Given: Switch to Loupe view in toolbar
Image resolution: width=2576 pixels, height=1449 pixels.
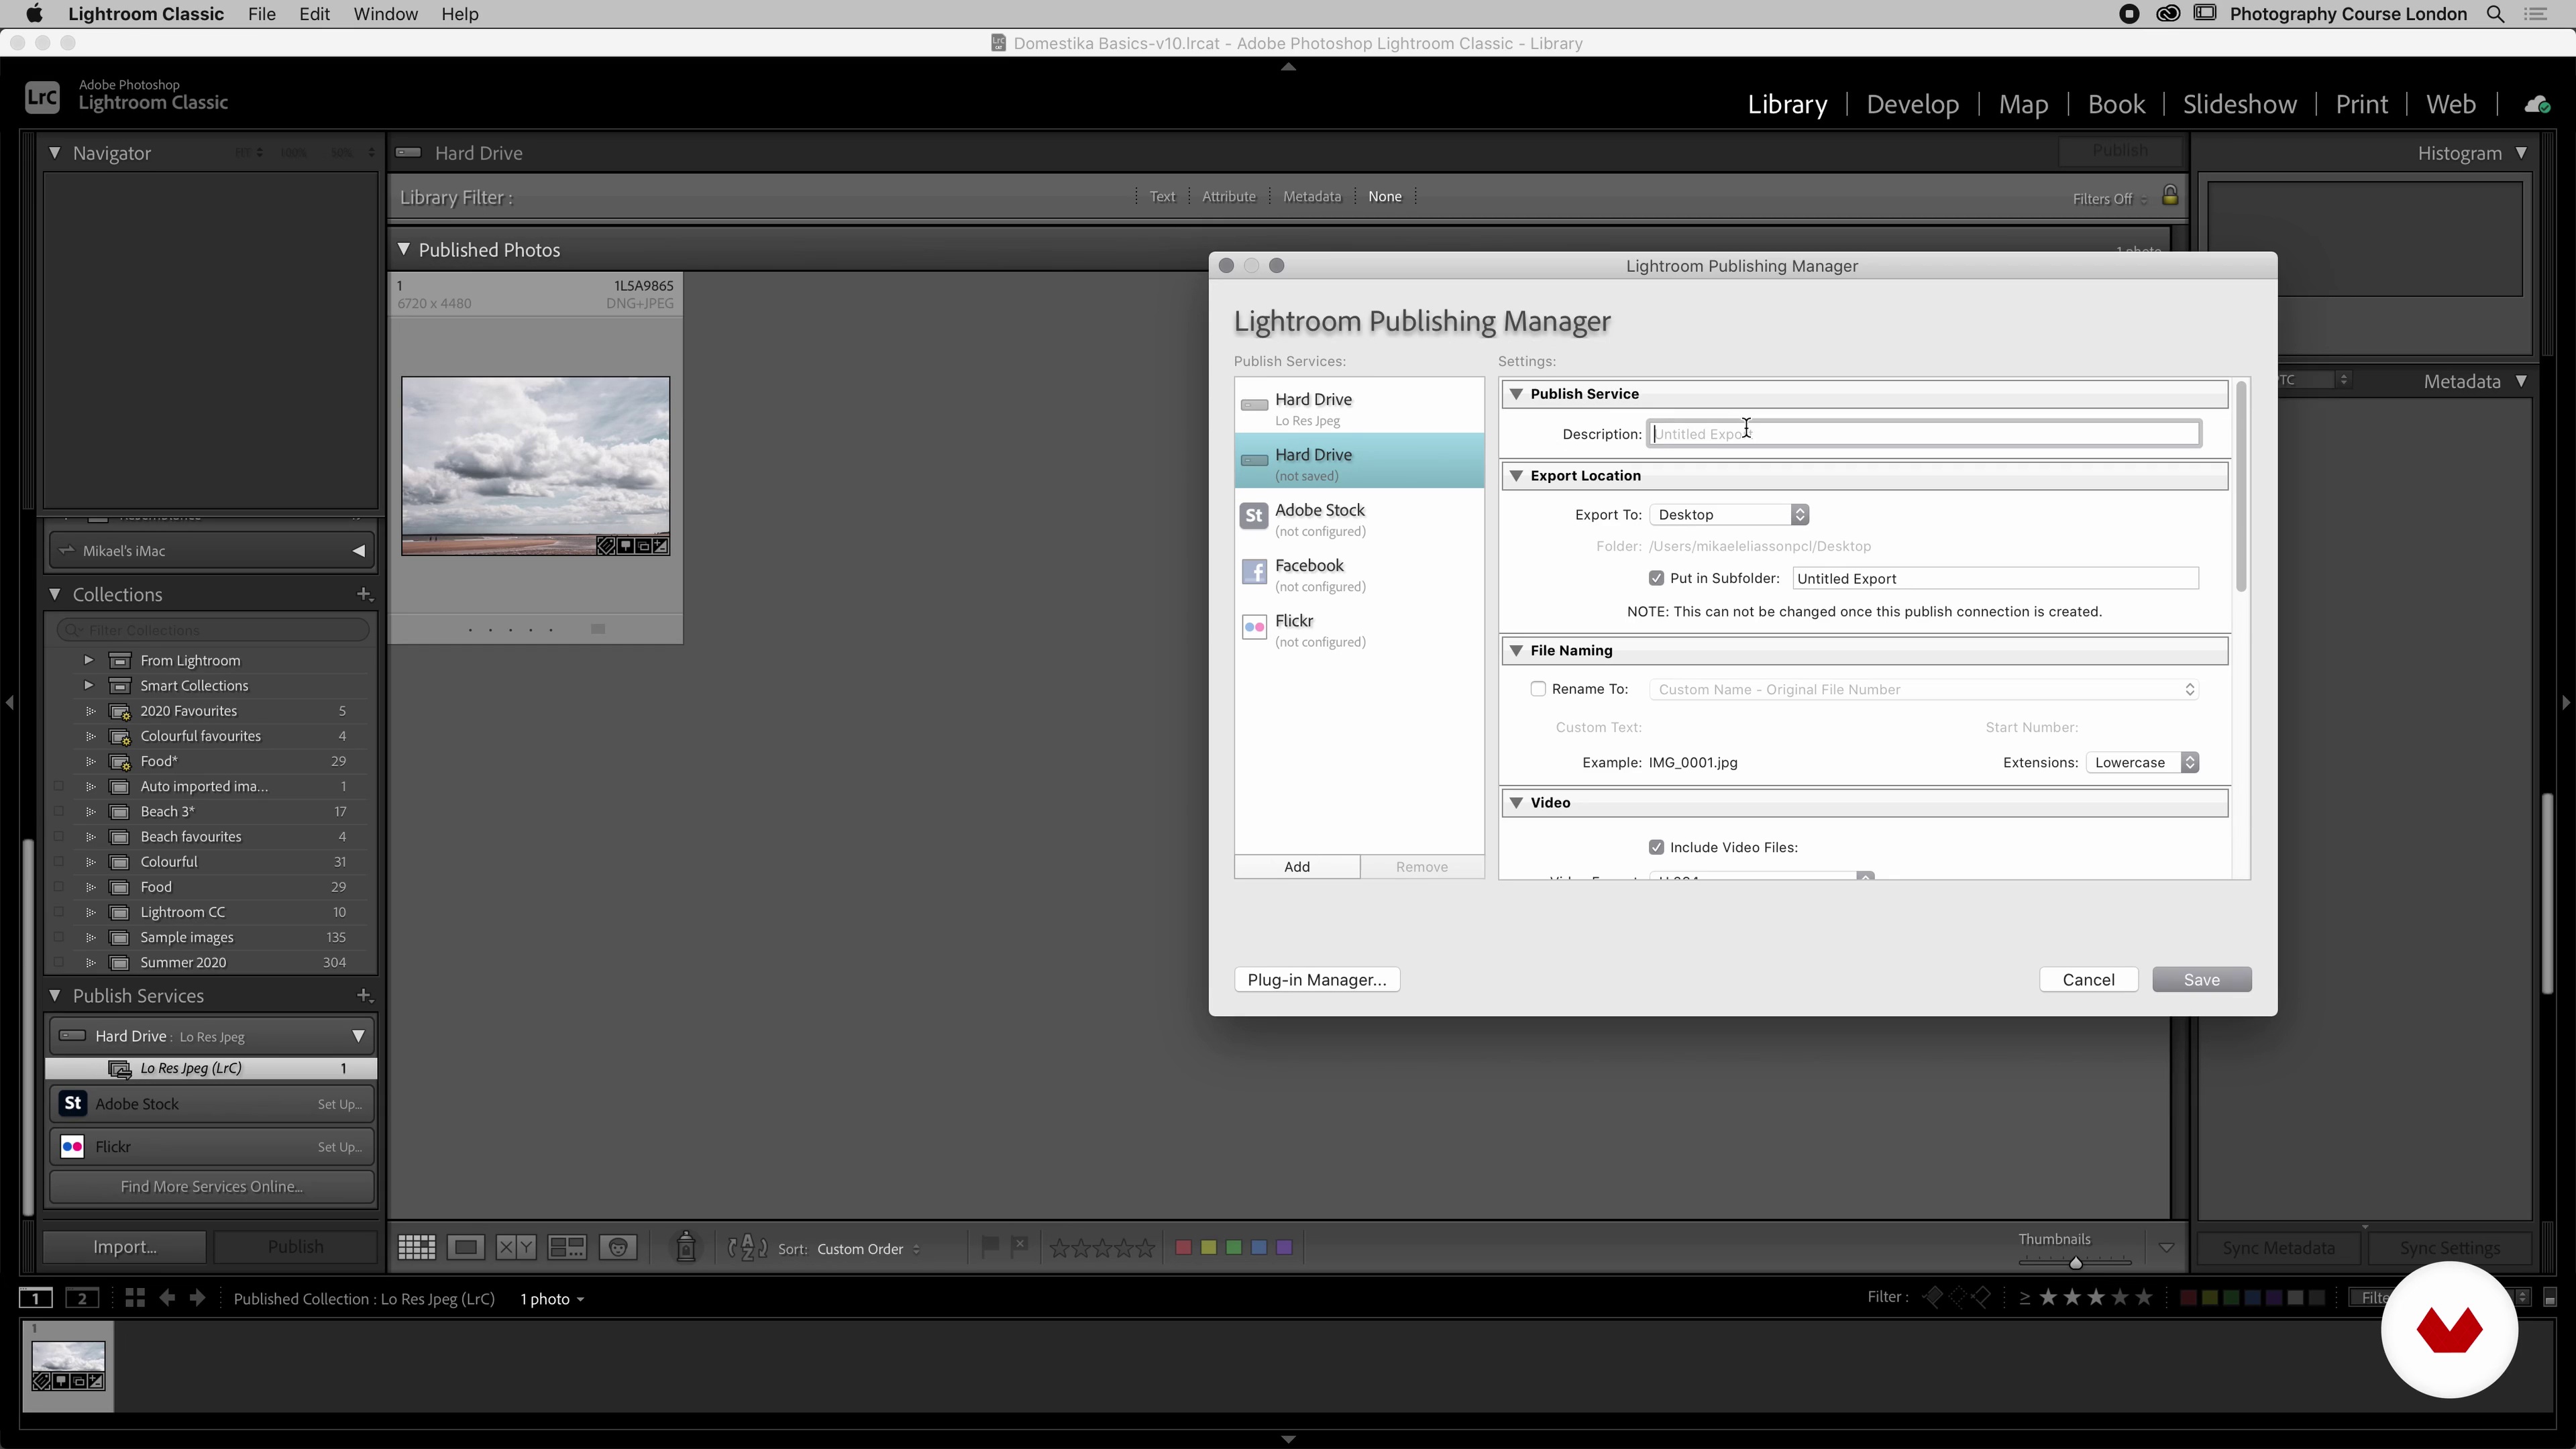Looking at the screenshot, I should coord(466,1247).
